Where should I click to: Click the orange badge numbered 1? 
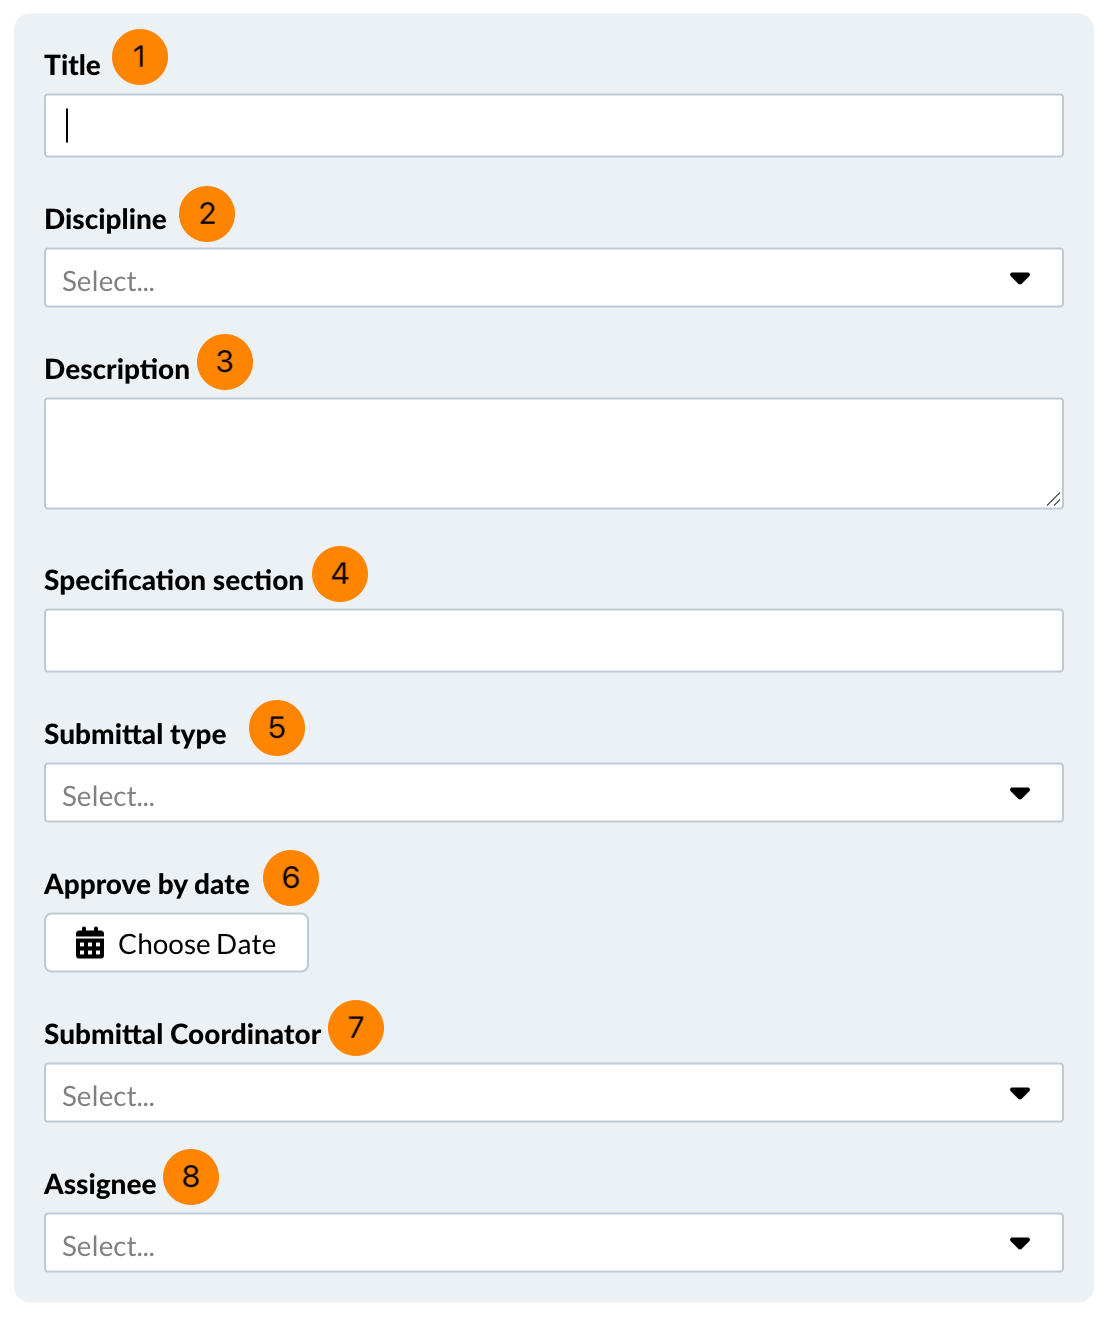point(139,57)
